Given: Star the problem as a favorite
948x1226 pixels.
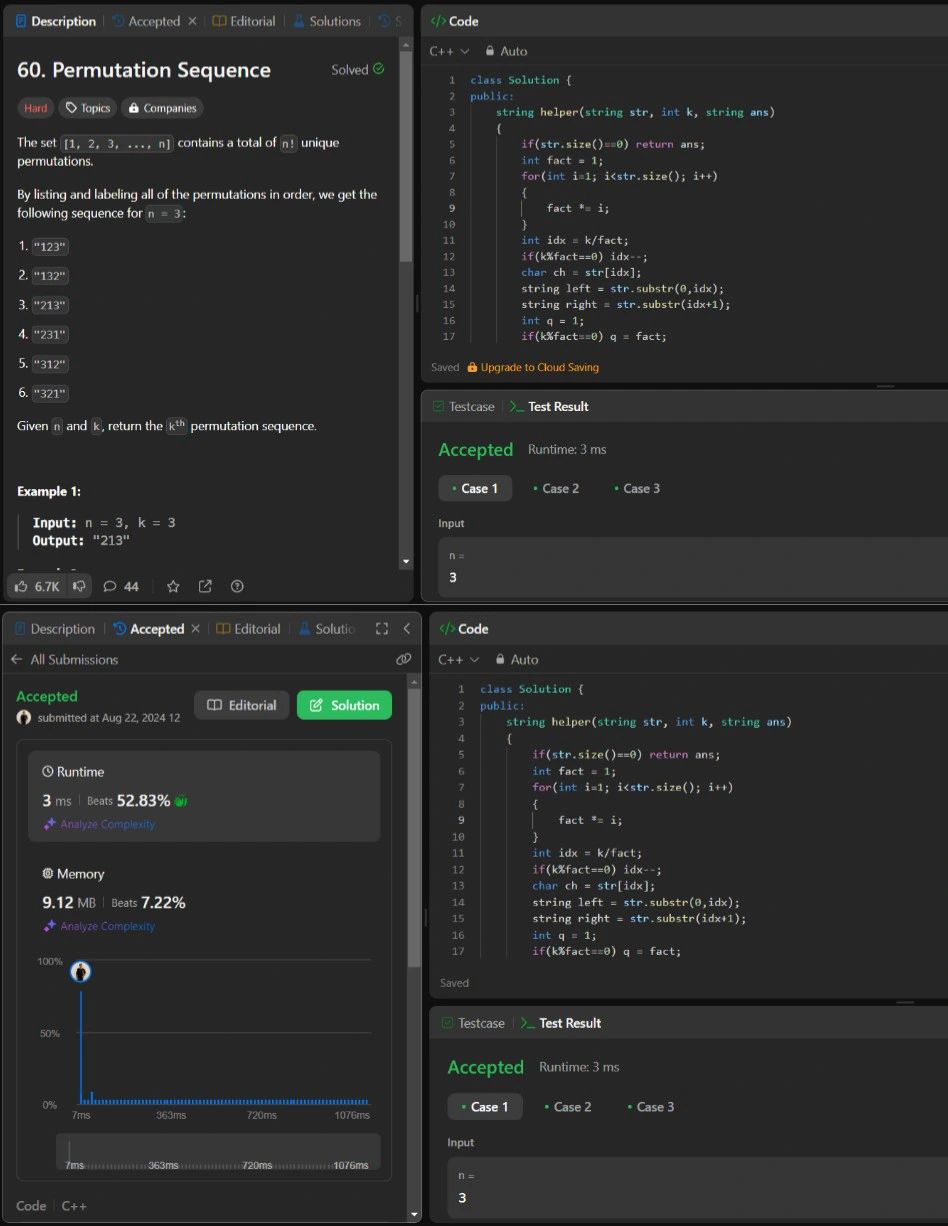Looking at the screenshot, I should coord(173,587).
